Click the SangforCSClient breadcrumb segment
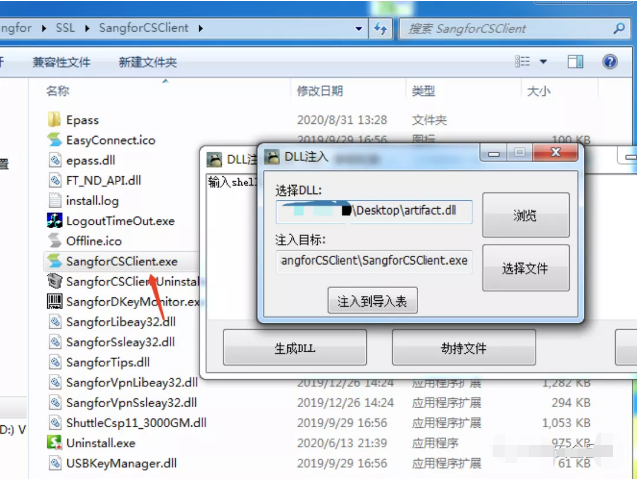The image size is (639, 497). click(143, 28)
